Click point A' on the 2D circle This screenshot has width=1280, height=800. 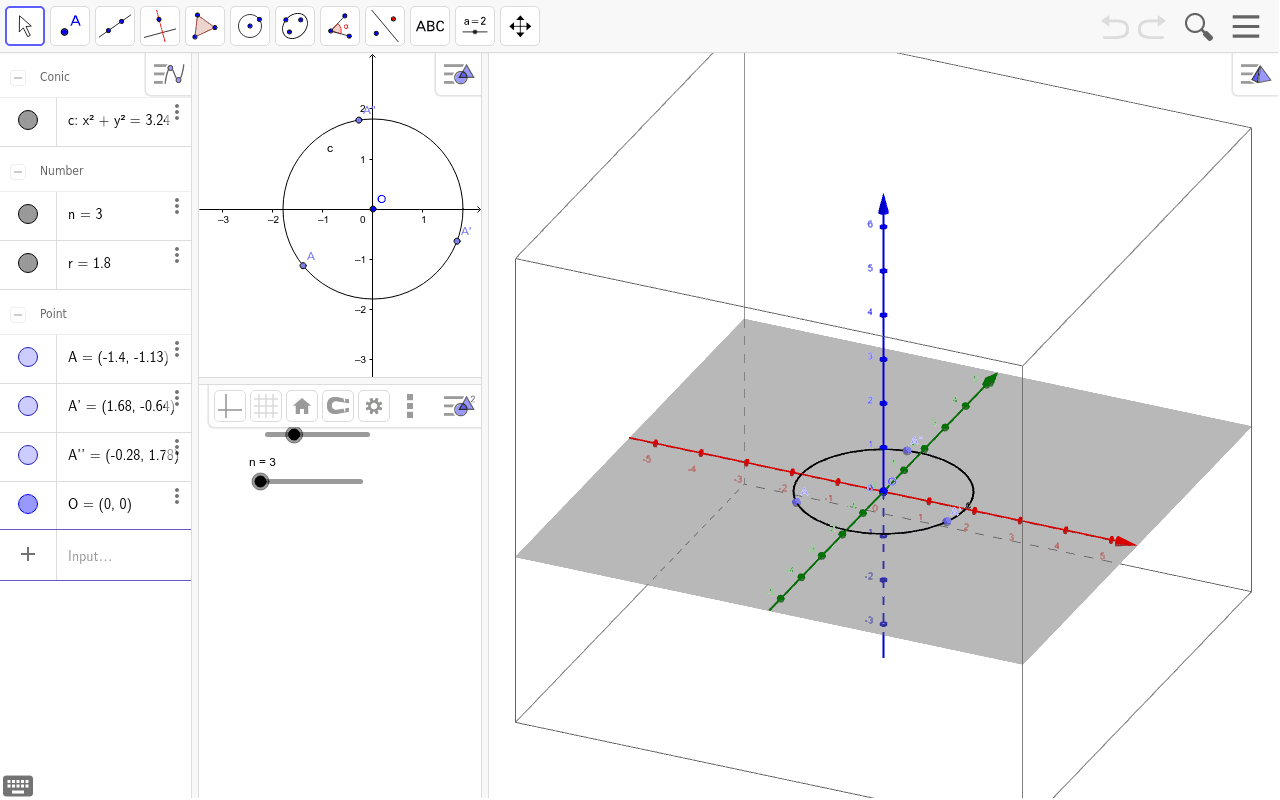[x=457, y=241]
